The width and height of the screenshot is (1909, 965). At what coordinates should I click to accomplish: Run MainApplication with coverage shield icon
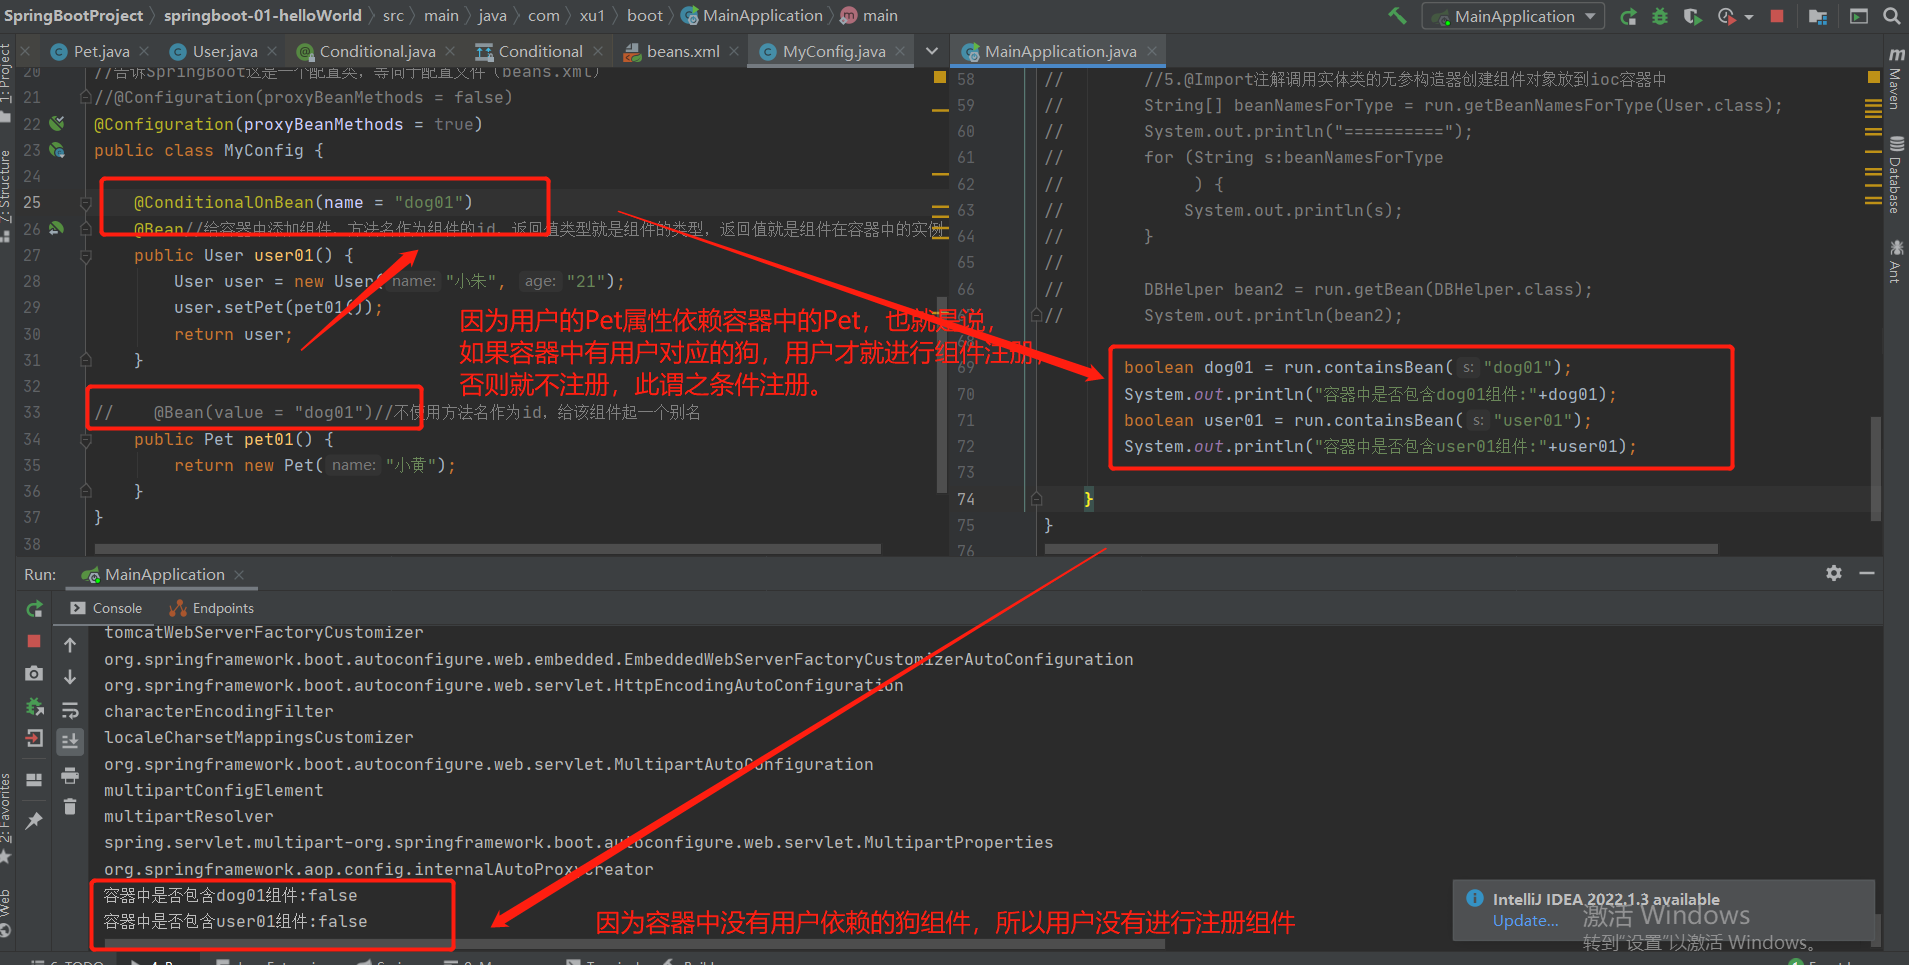(1692, 16)
